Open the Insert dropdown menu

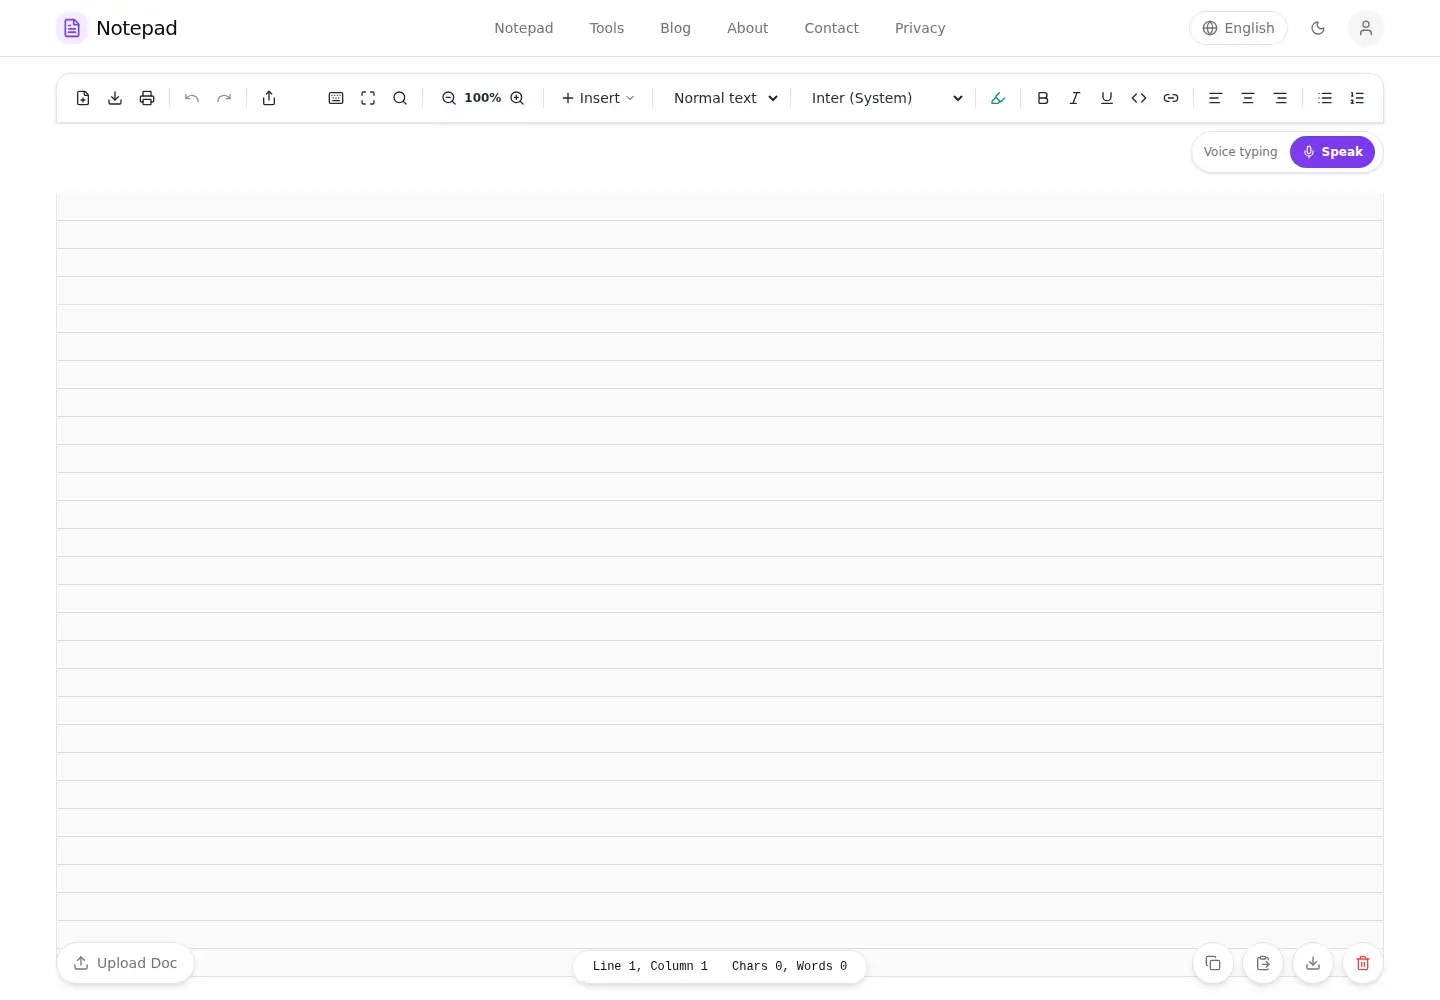click(x=598, y=98)
